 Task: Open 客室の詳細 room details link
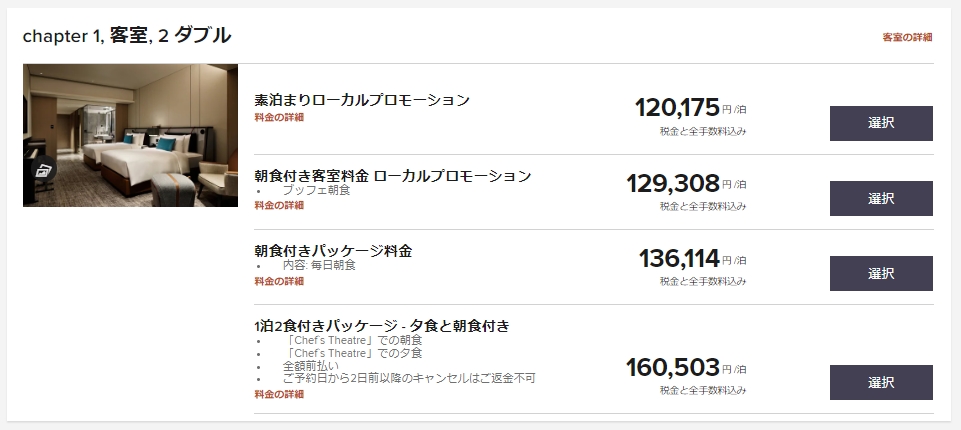907,37
